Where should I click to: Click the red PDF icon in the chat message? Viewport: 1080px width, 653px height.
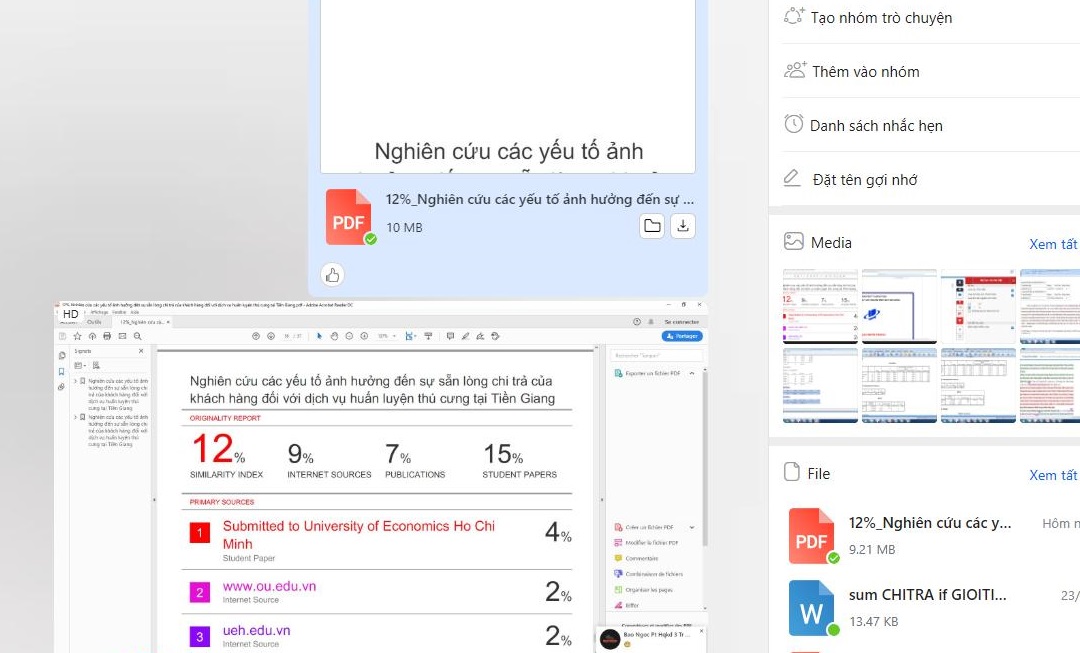[x=351, y=217]
